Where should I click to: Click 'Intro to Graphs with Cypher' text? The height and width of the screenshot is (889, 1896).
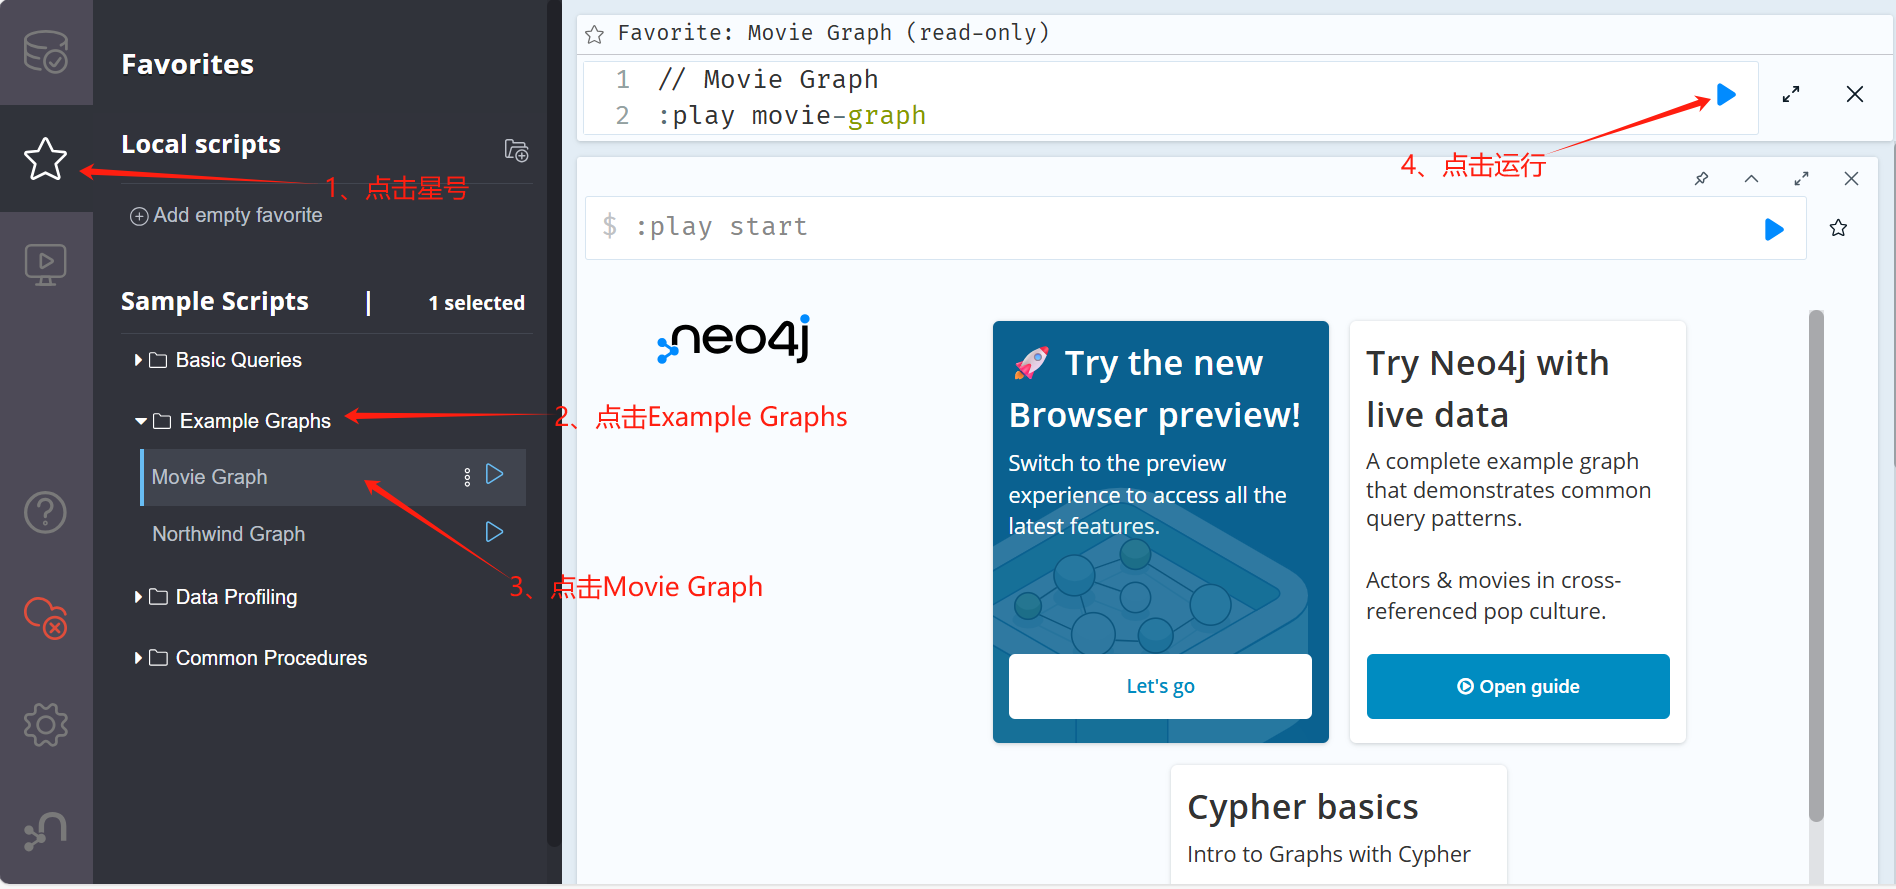point(1328,855)
